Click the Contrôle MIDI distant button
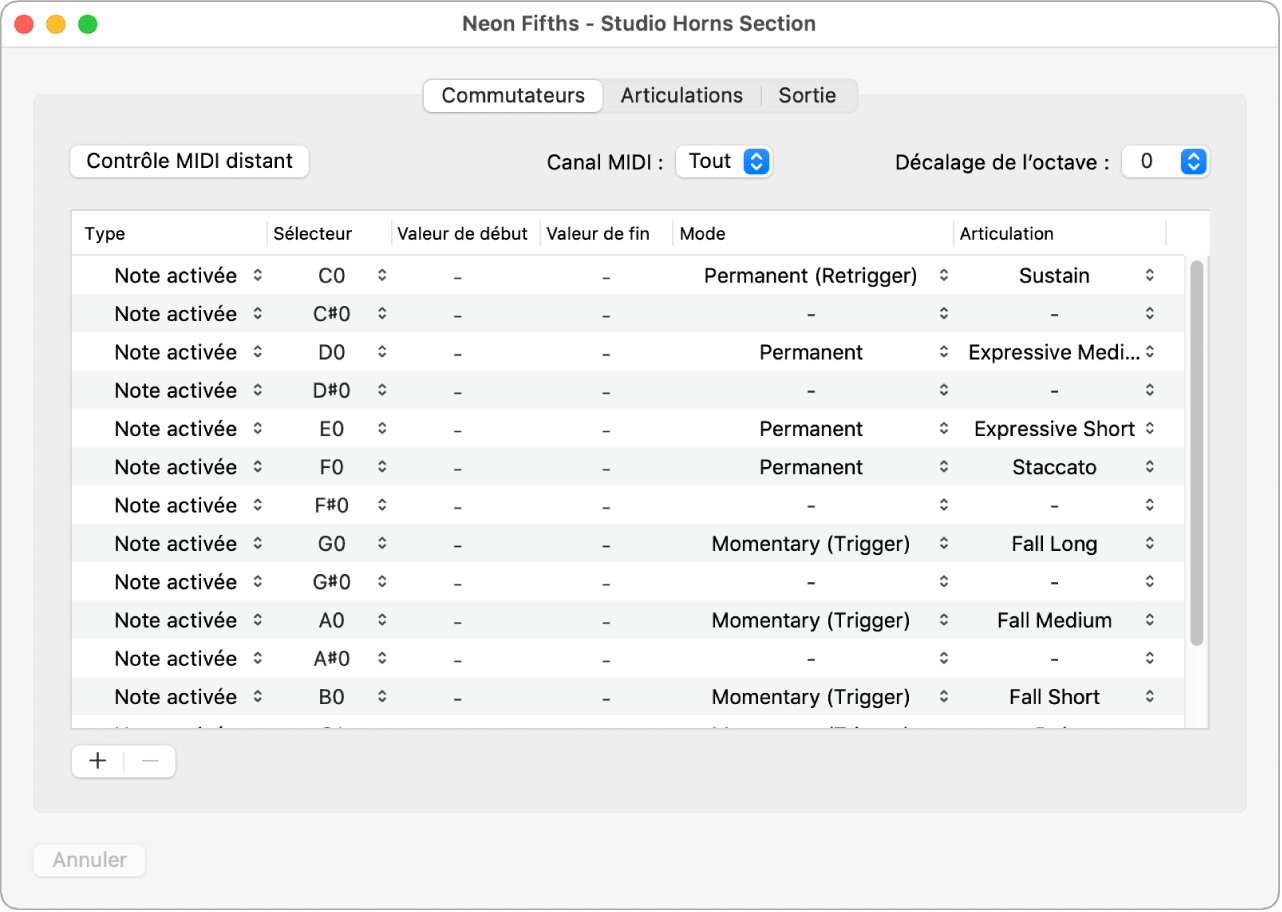Image resolution: width=1282 pixels, height=912 pixels. pyautogui.click(x=190, y=161)
